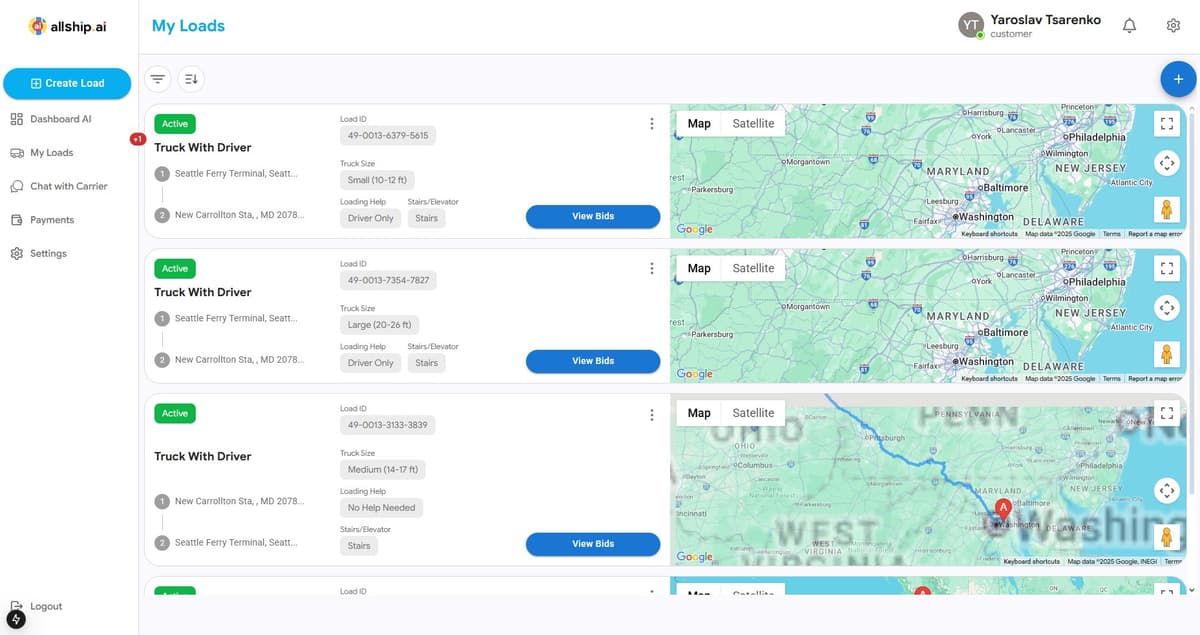
Task: Click View Bids on the first load
Action: (x=592, y=216)
